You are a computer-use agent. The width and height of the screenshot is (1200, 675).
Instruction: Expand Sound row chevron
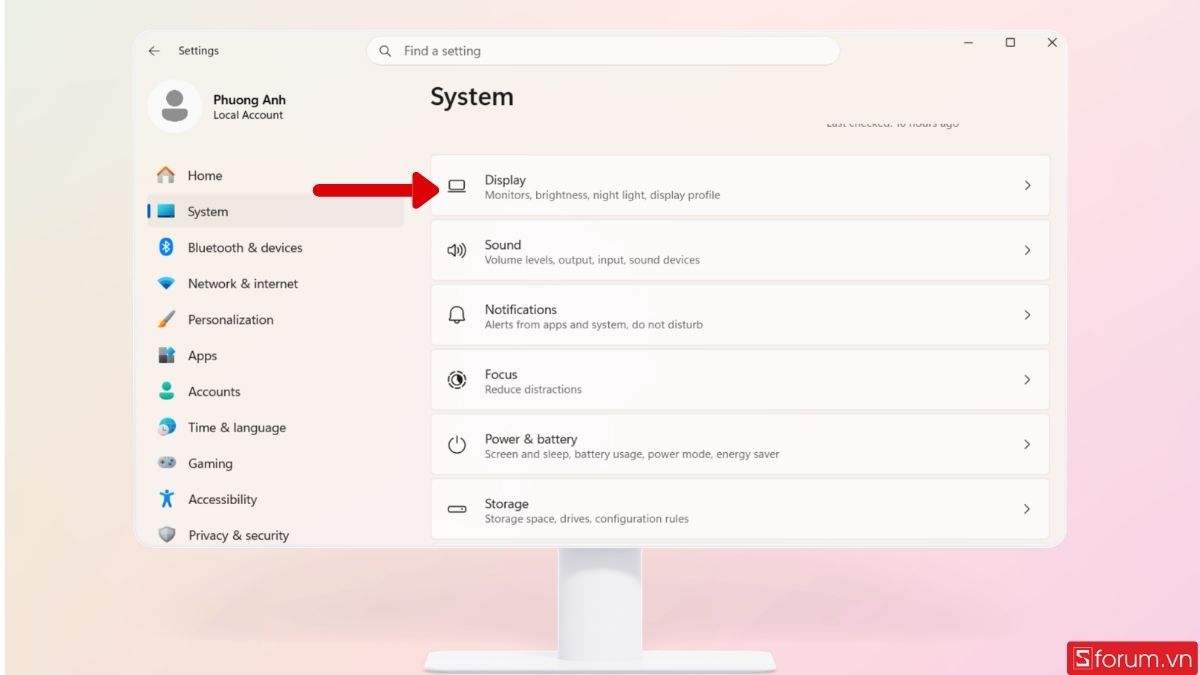[x=1027, y=250]
